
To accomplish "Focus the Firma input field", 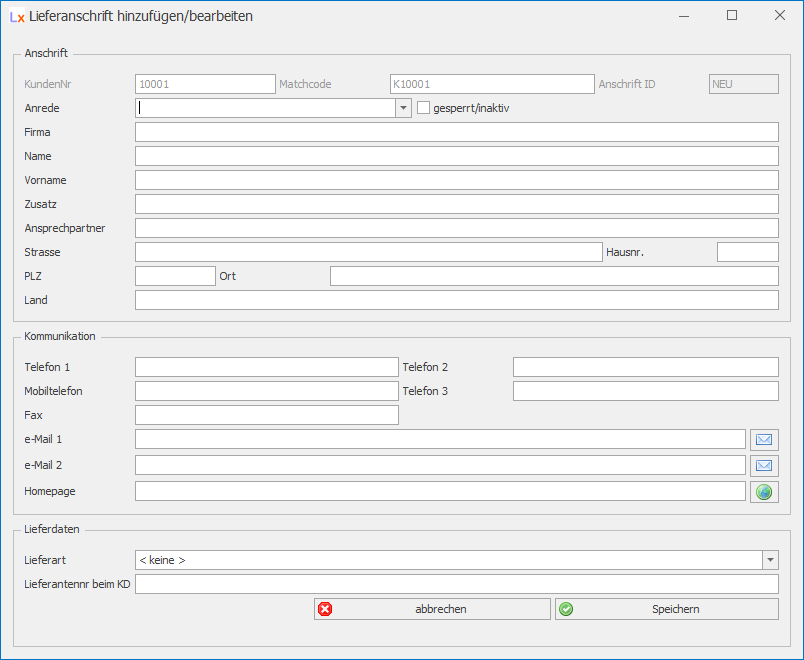I will click(456, 132).
